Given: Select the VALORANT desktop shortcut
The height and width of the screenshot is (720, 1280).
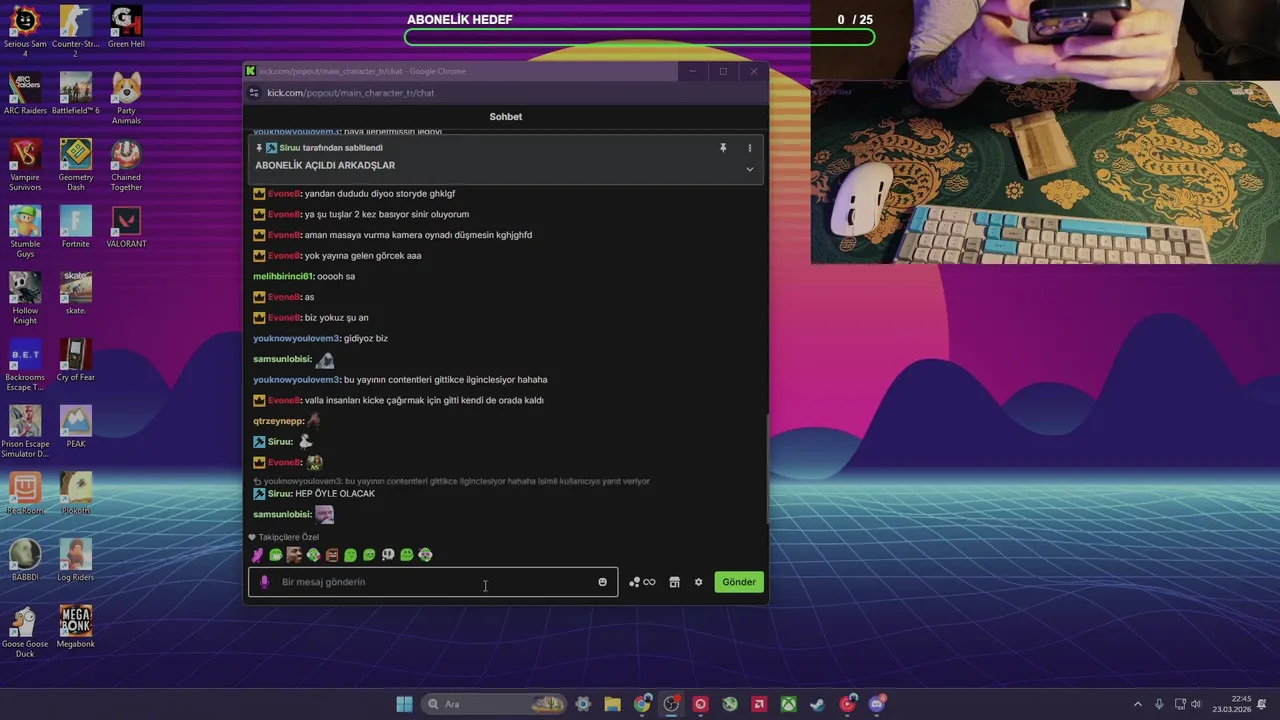Looking at the screenshot, I should click(126, 227).
